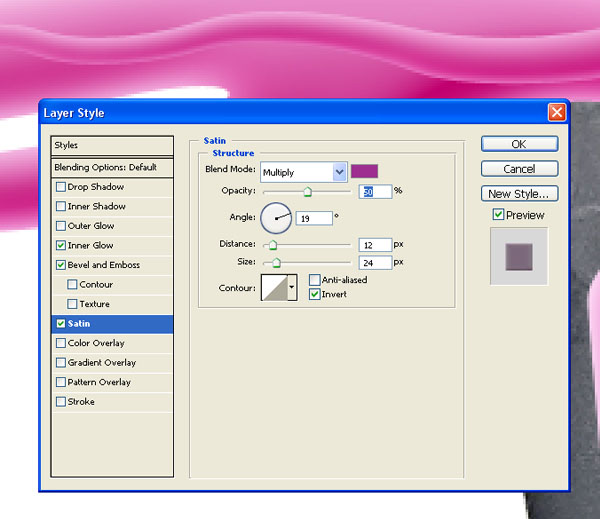Image resolution: width=600 pixels, height=519 pixels.
Task: Open the Contour curve thumbnail editor
Action: [274, 287]
